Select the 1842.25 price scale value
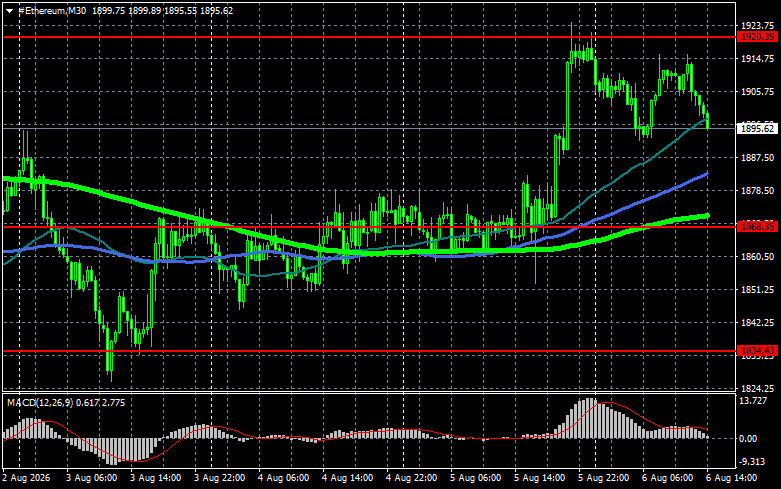 click(x=757, y=323)
